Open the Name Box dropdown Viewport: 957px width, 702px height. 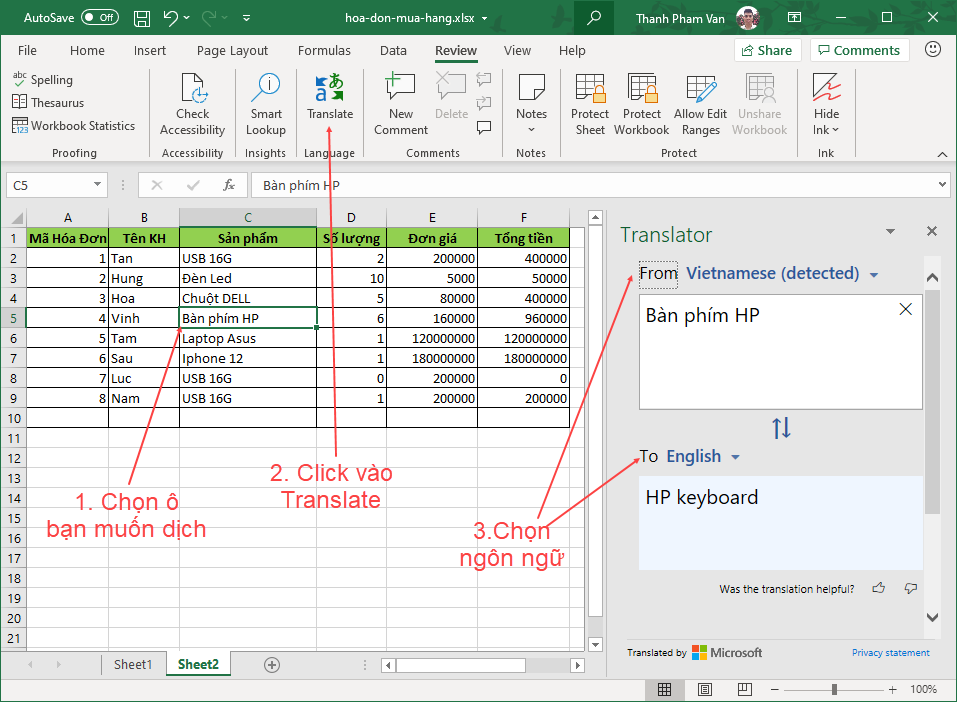[97, 184]
